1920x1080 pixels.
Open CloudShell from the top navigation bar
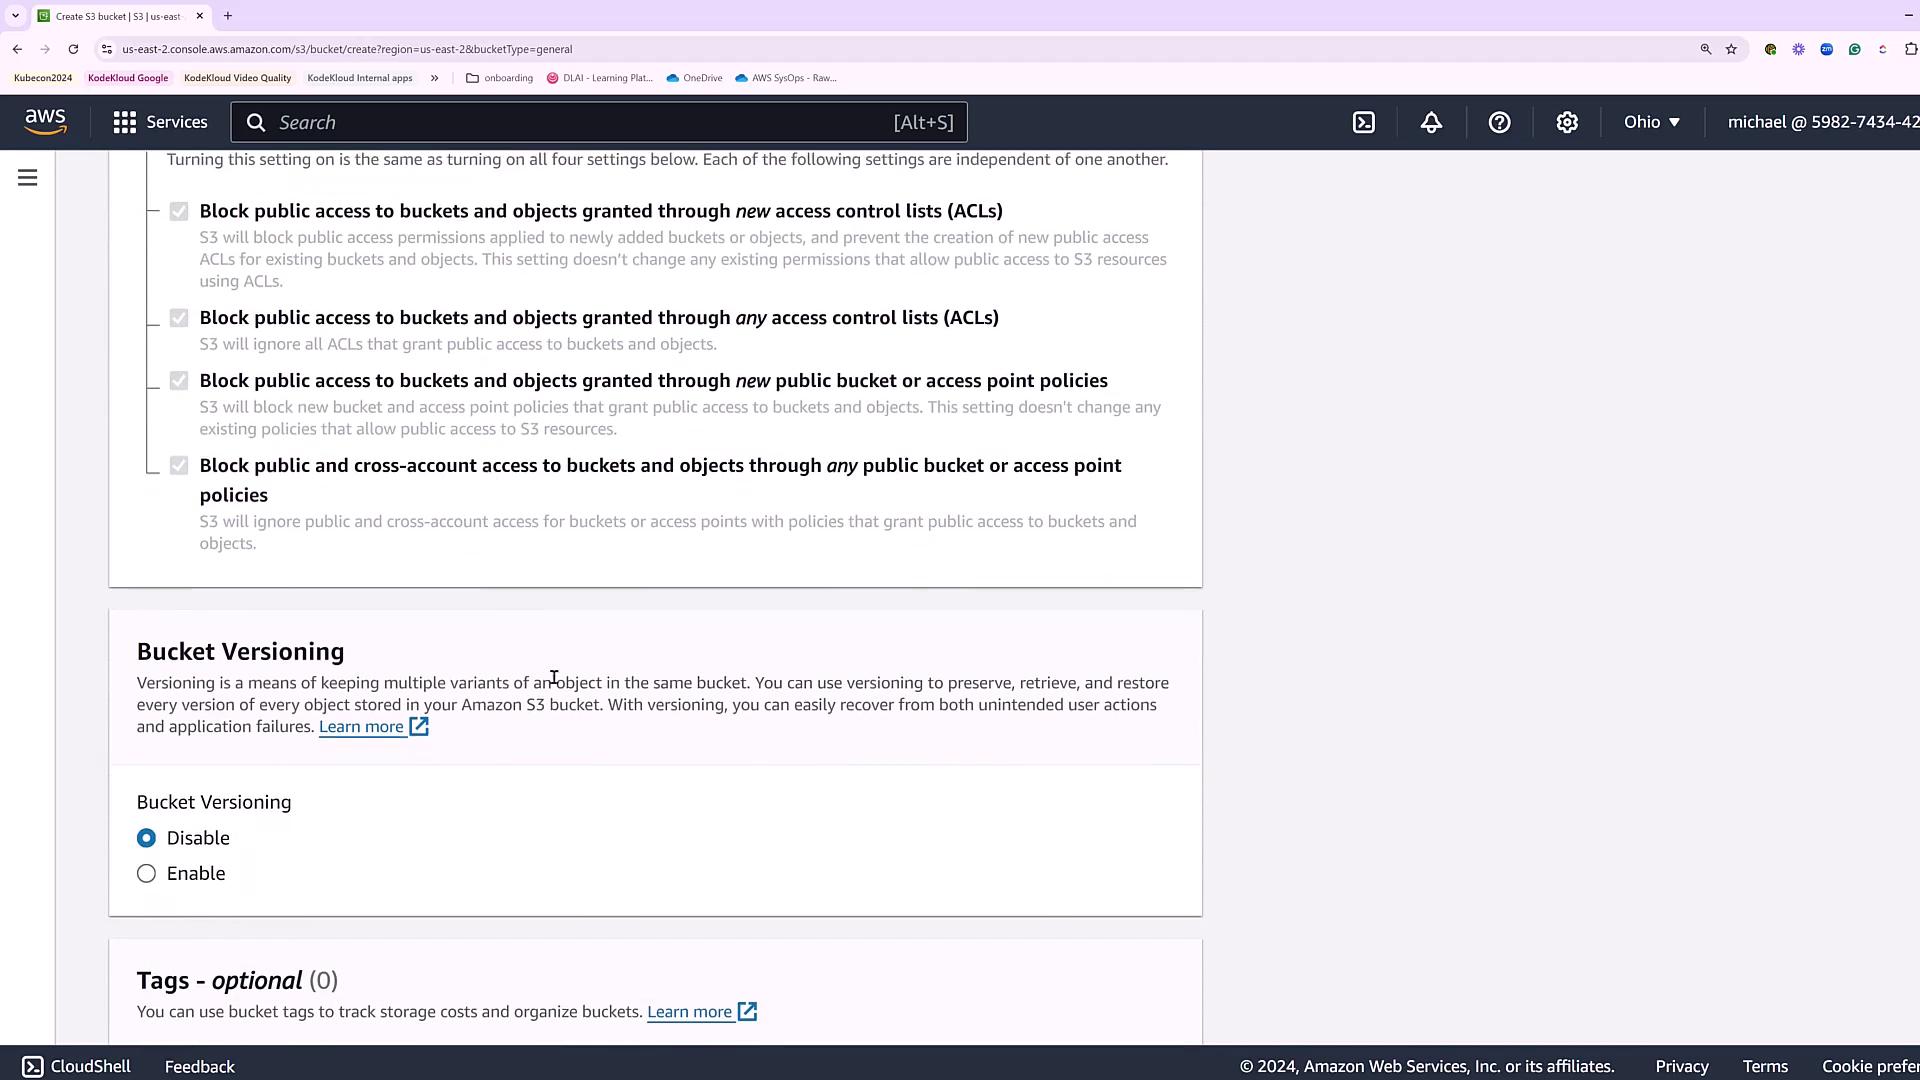[x=1364, y=122]
